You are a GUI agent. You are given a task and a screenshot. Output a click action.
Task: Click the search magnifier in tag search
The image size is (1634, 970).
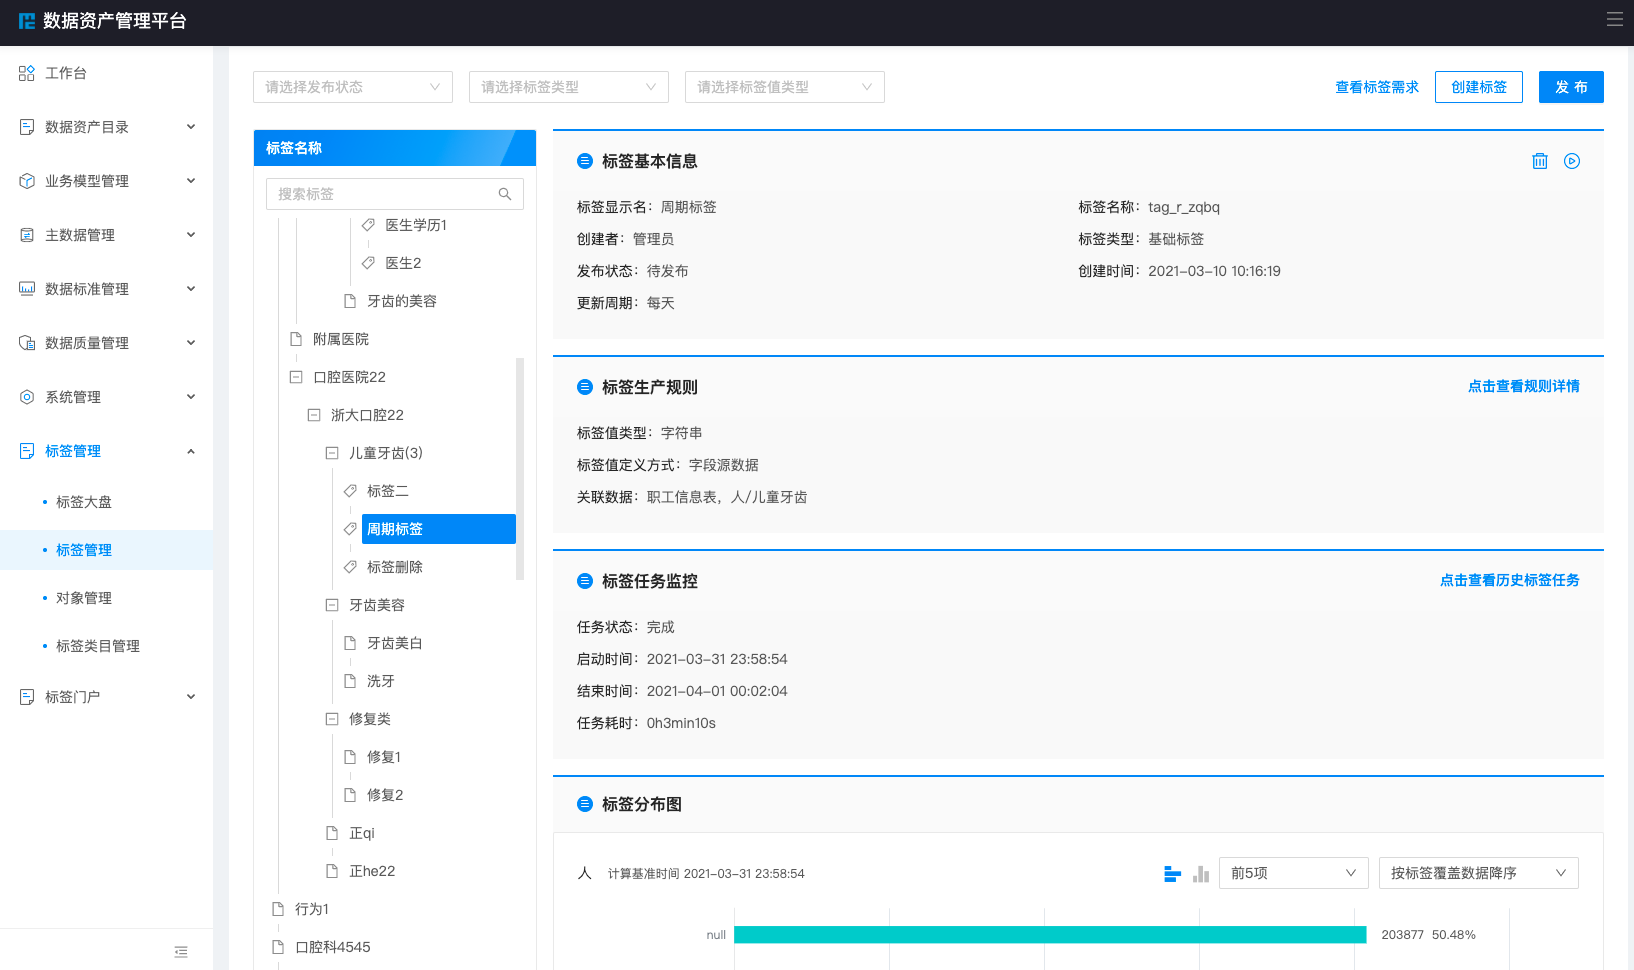[505, 194]
